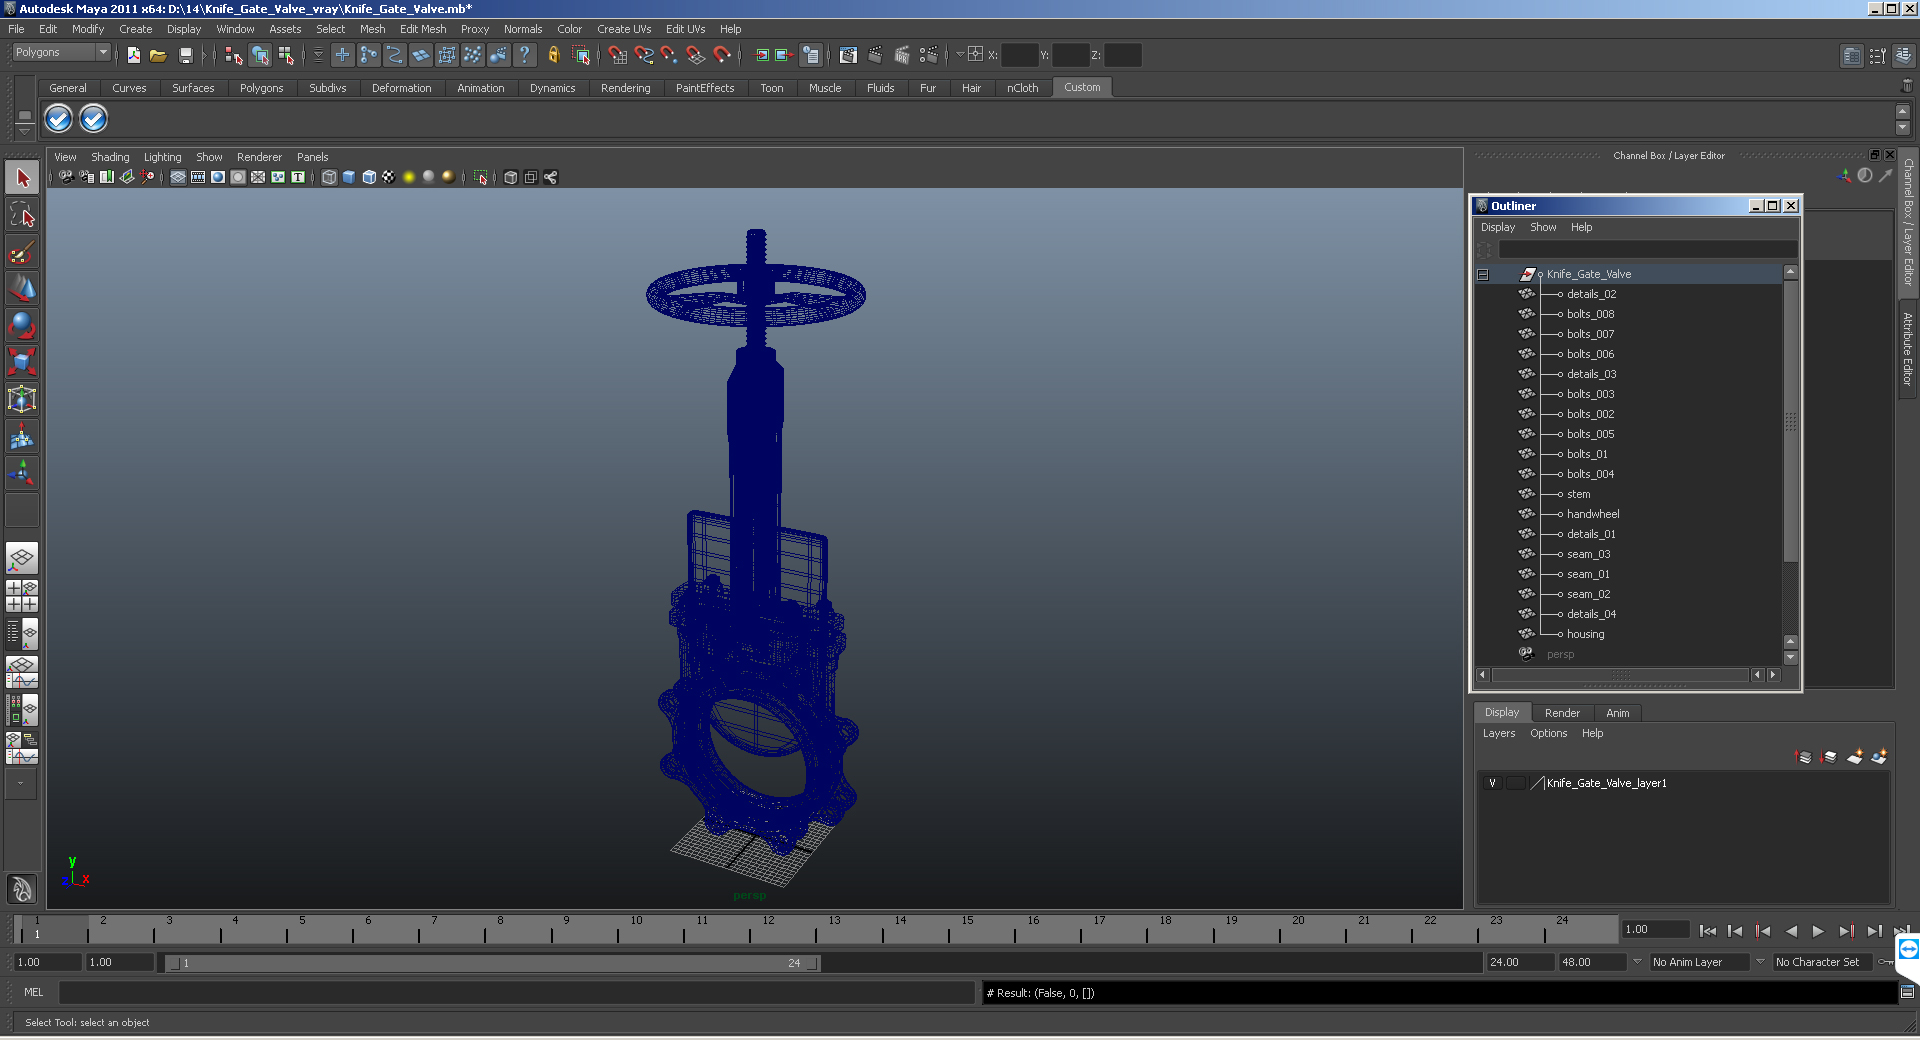This screenshot has height=1040, width=1920.
Task: Select the housing node in Outliner
Action: click(x=1585, y=634)
